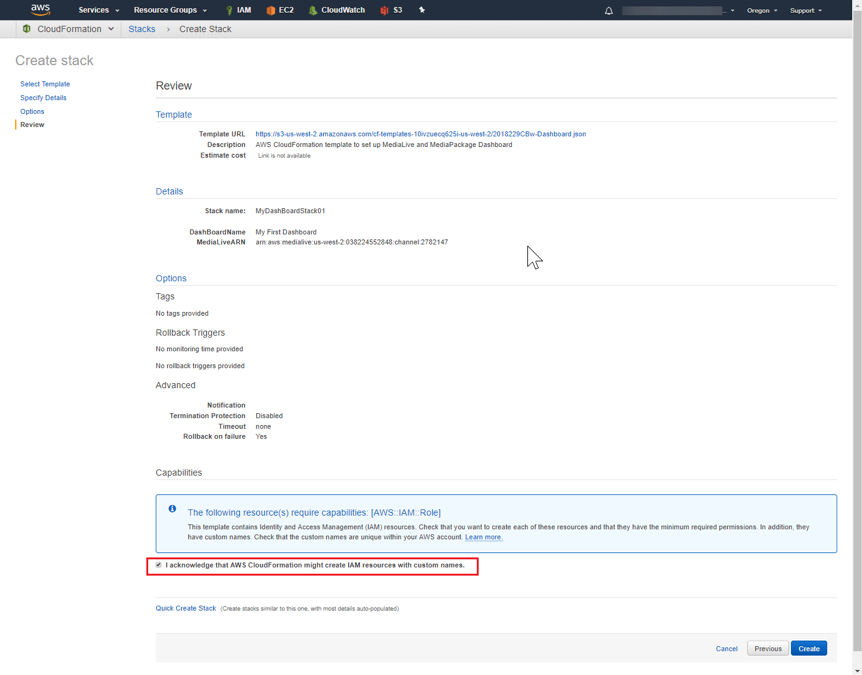The height and width of the screenshot is (675, 862).
Task: Click the CloudFormation service icon
Action: (x=26, y=29)
